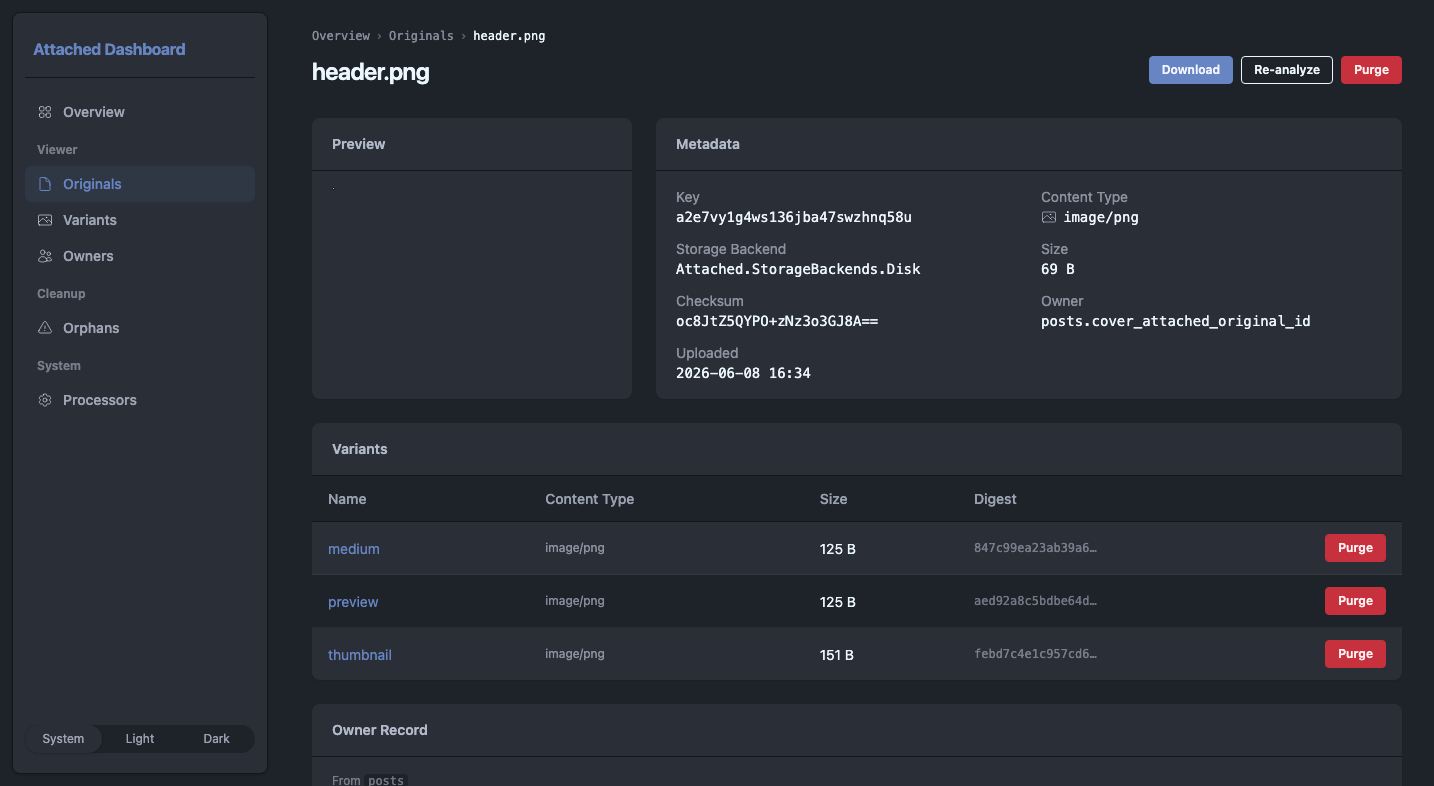1434x786 pixels.
Task: Go to the Owners sidebar item
Action: (140, 256)
